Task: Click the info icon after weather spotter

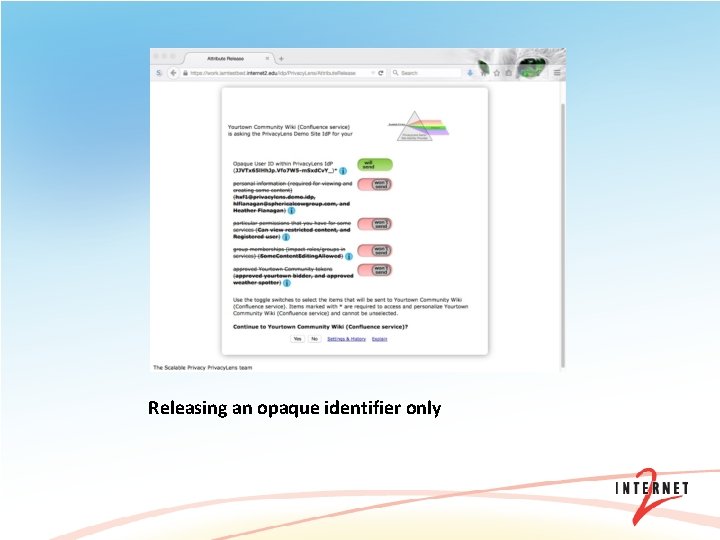Action: [x=287, y=283]
